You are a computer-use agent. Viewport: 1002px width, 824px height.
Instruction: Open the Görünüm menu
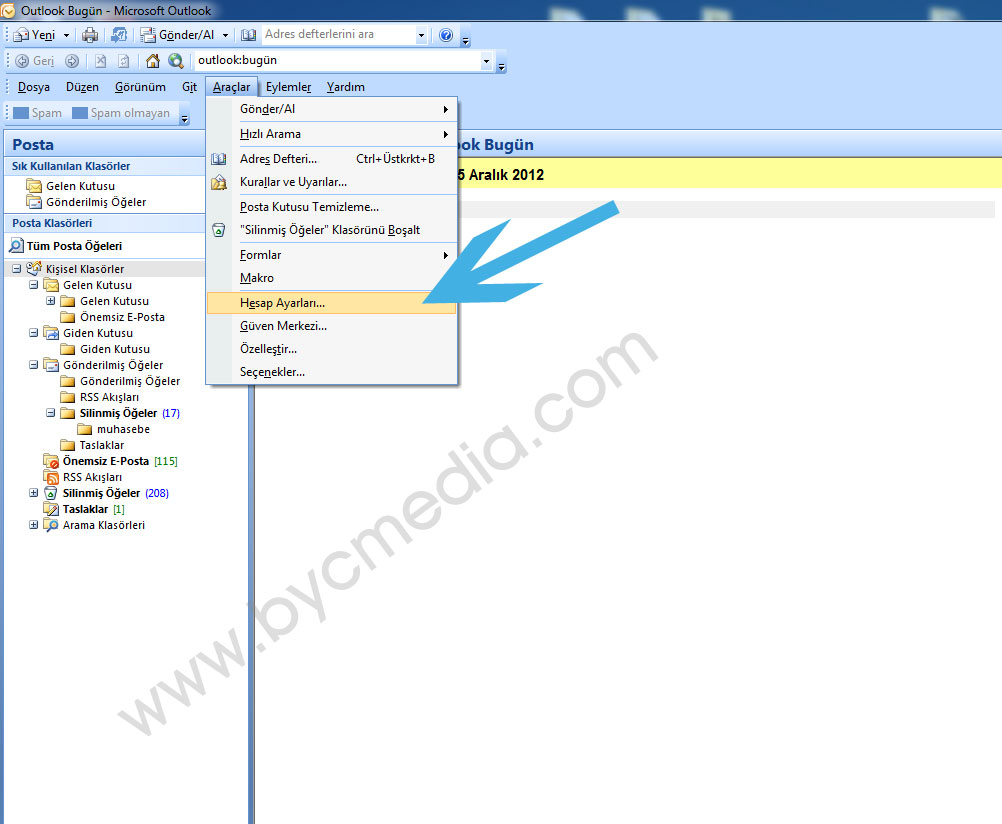pos(140,87)
